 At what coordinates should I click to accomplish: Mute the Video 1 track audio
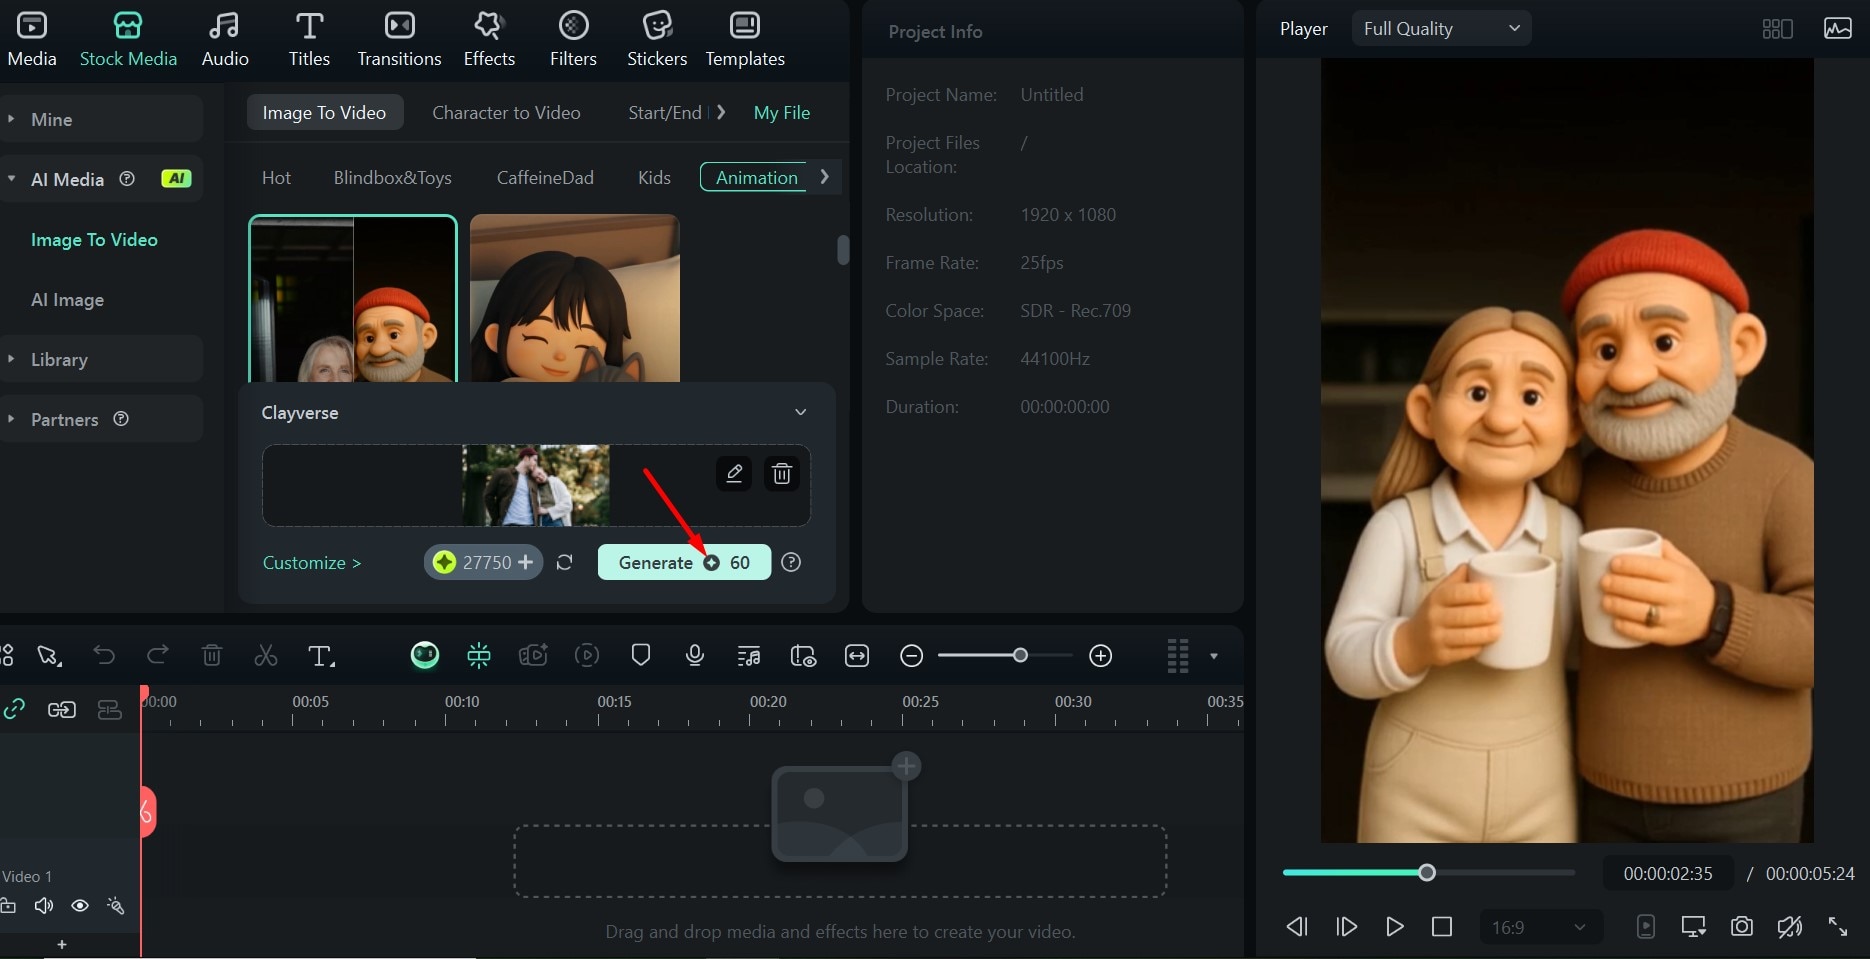pyautogui.click(x=44, y=906)
